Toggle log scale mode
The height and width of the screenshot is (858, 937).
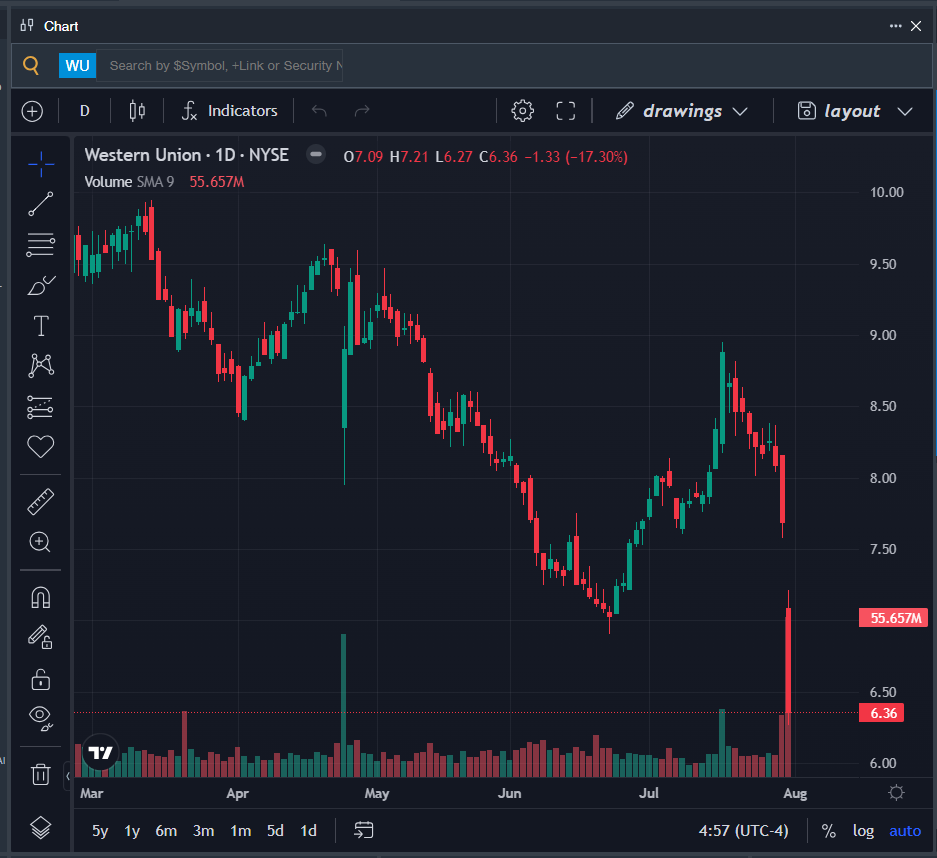pyautogui.click(x=863, y=831)
